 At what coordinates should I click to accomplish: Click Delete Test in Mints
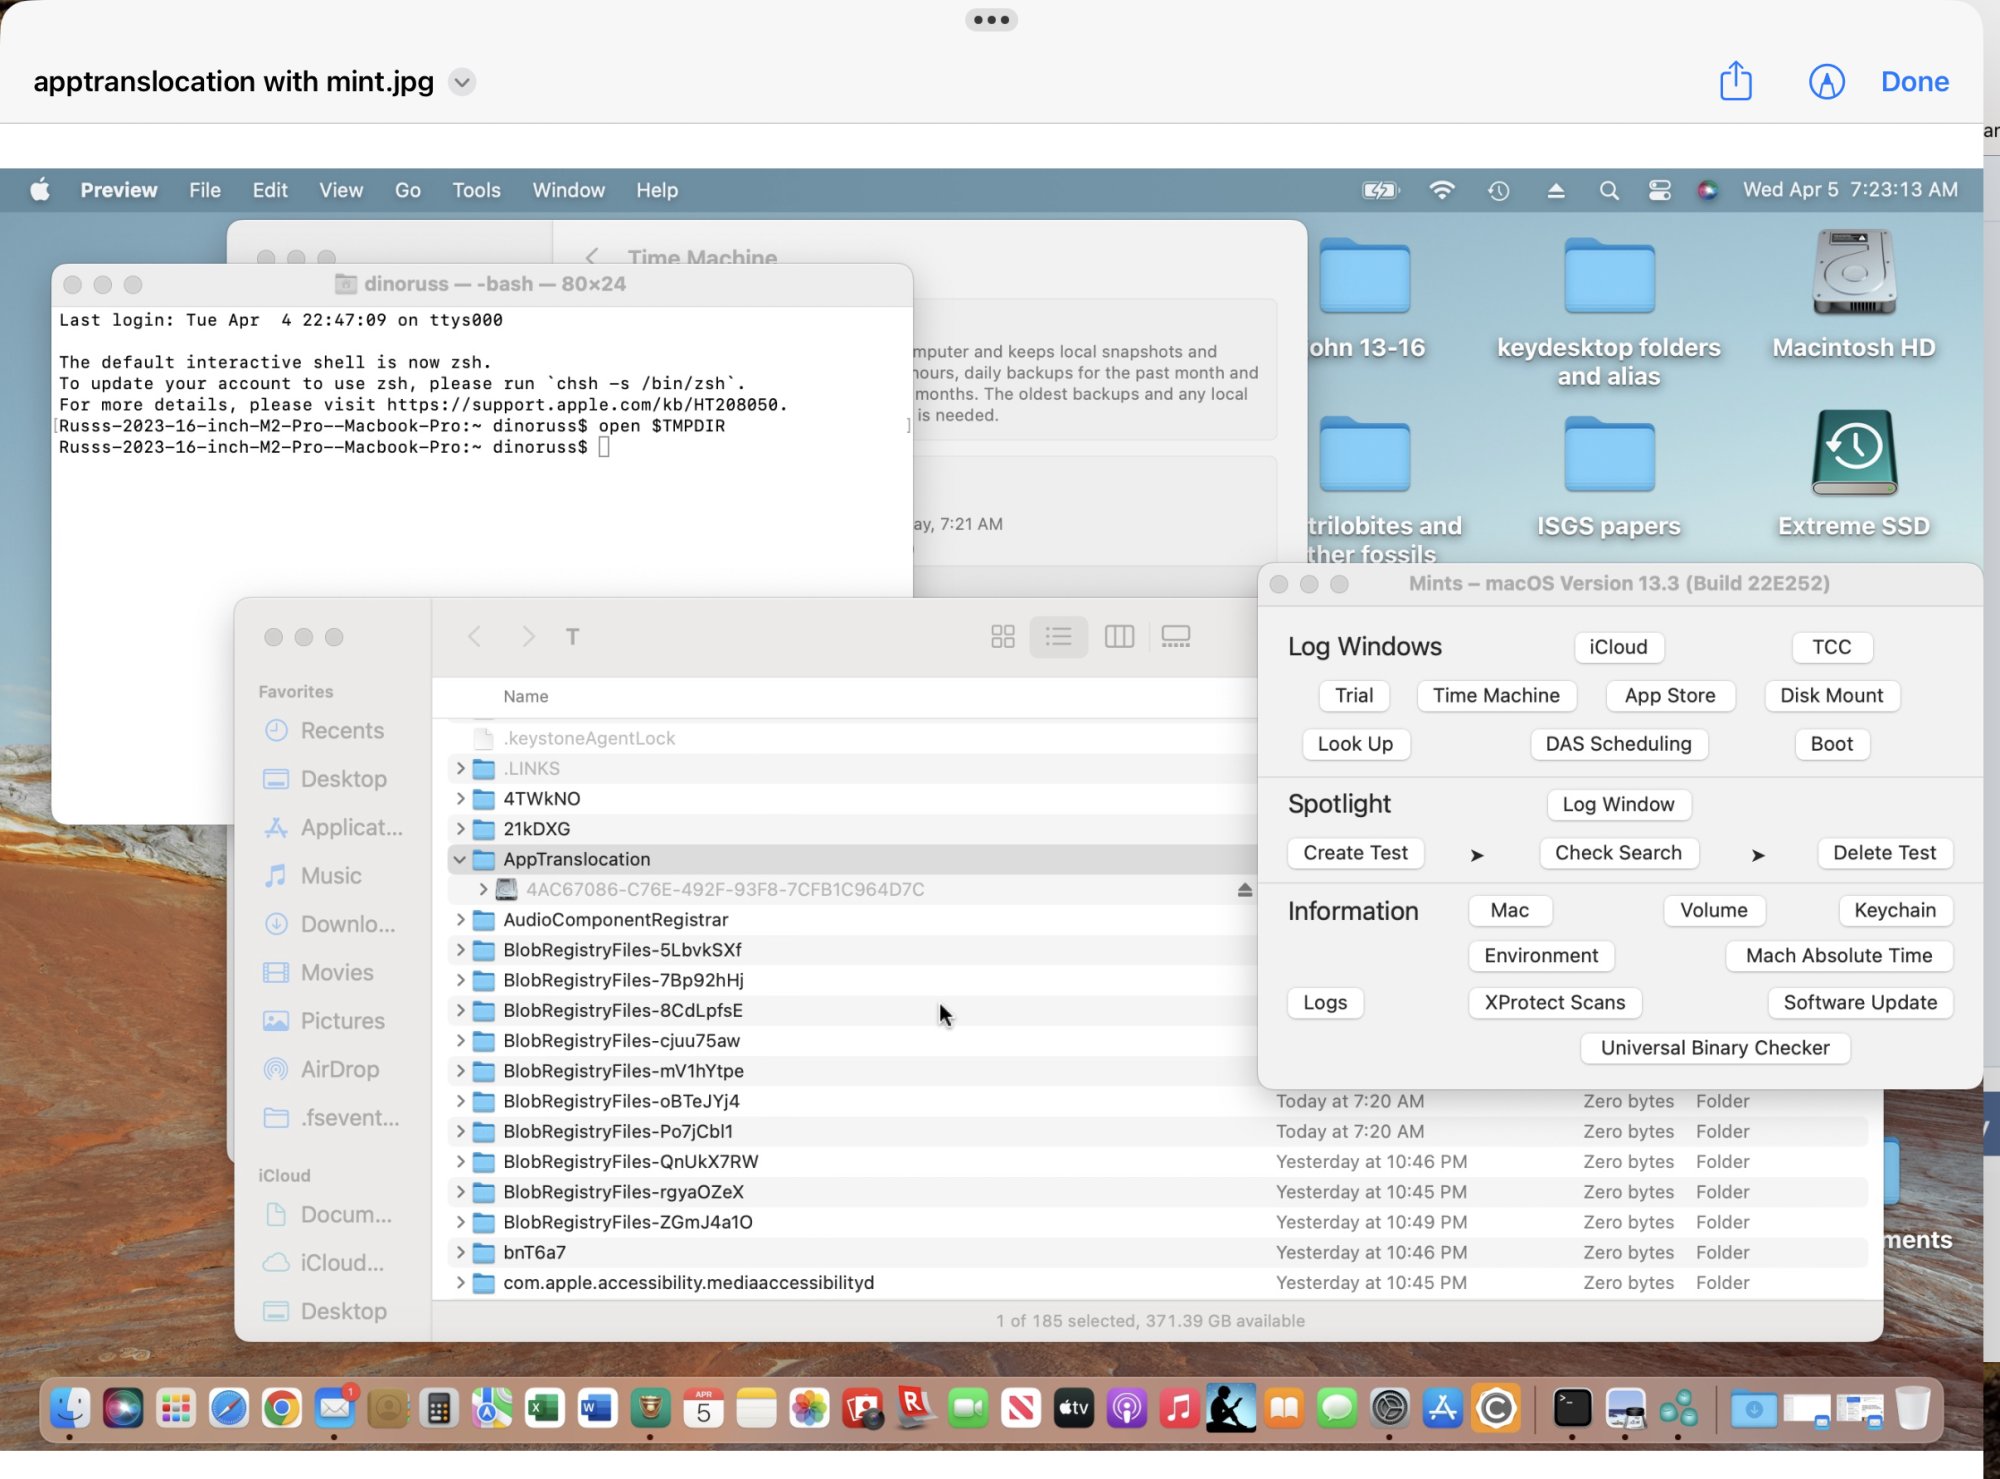click(x=1884, y=852)
